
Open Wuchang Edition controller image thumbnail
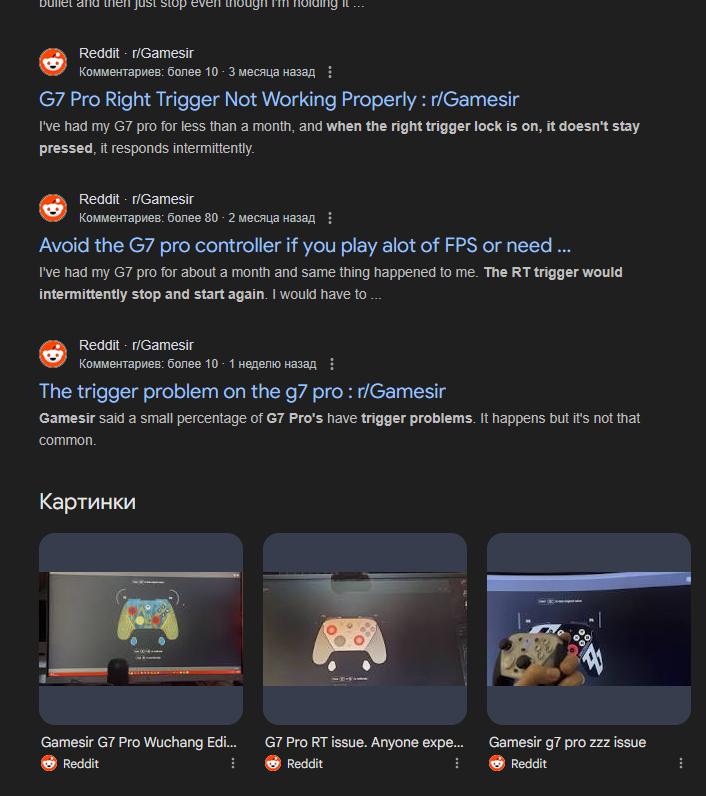pyautogui.click(x=141, y=628)
